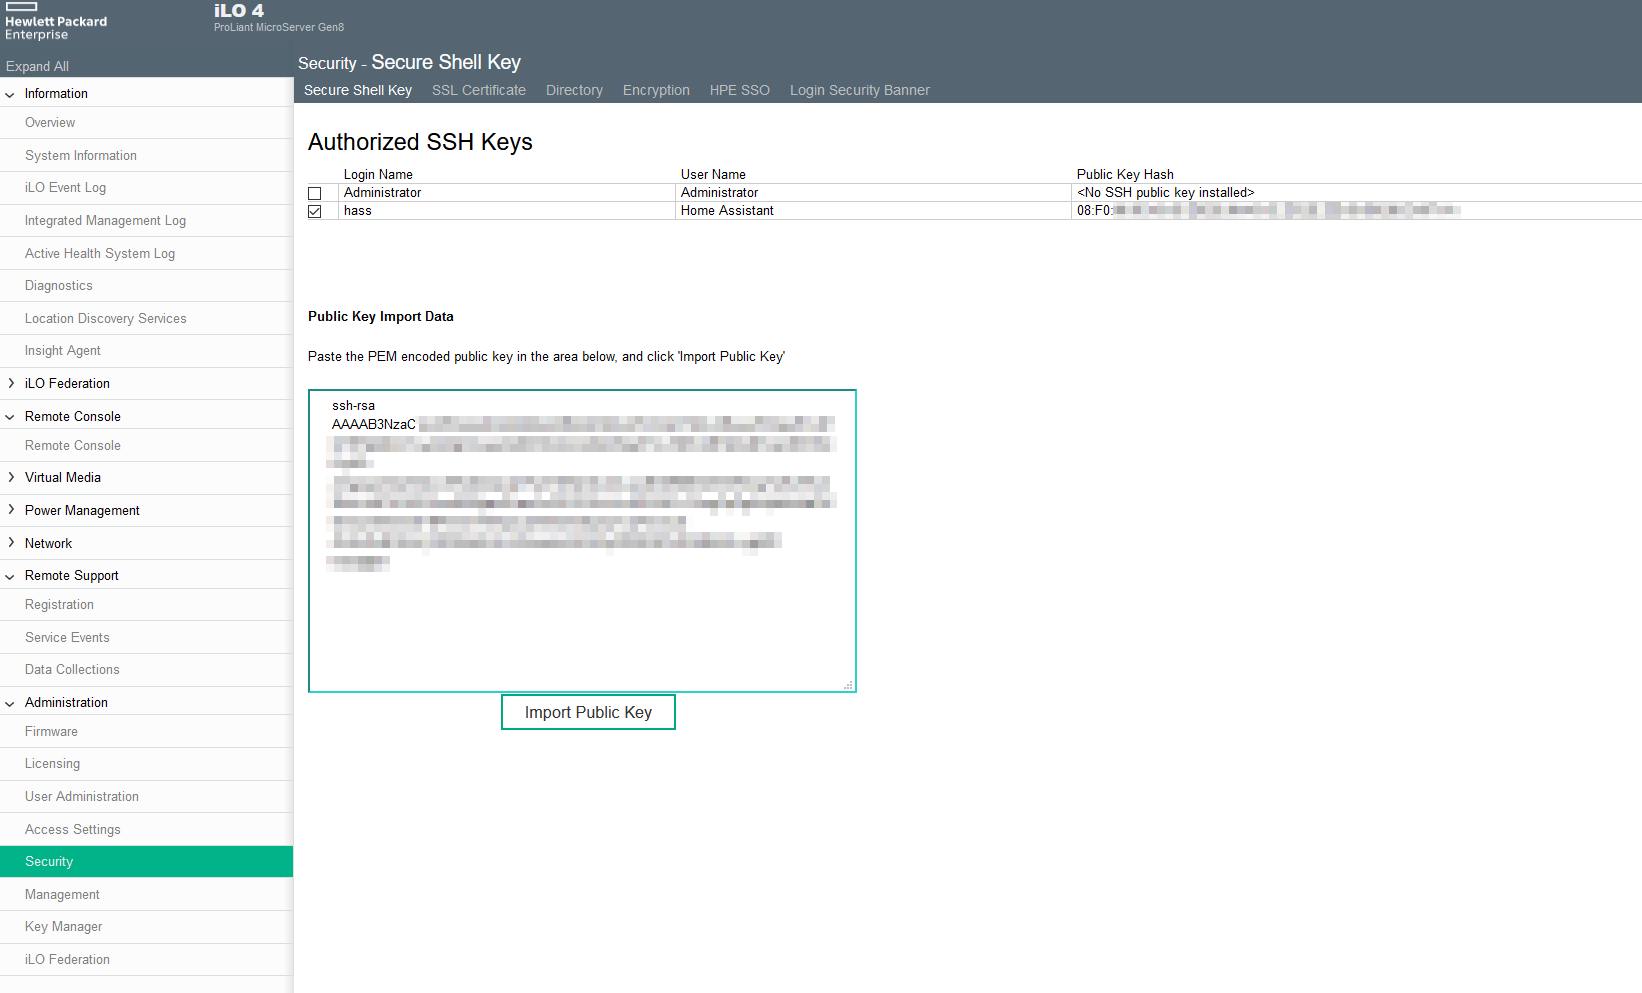Collapse the Remote Support section chevron

point(10,576)
